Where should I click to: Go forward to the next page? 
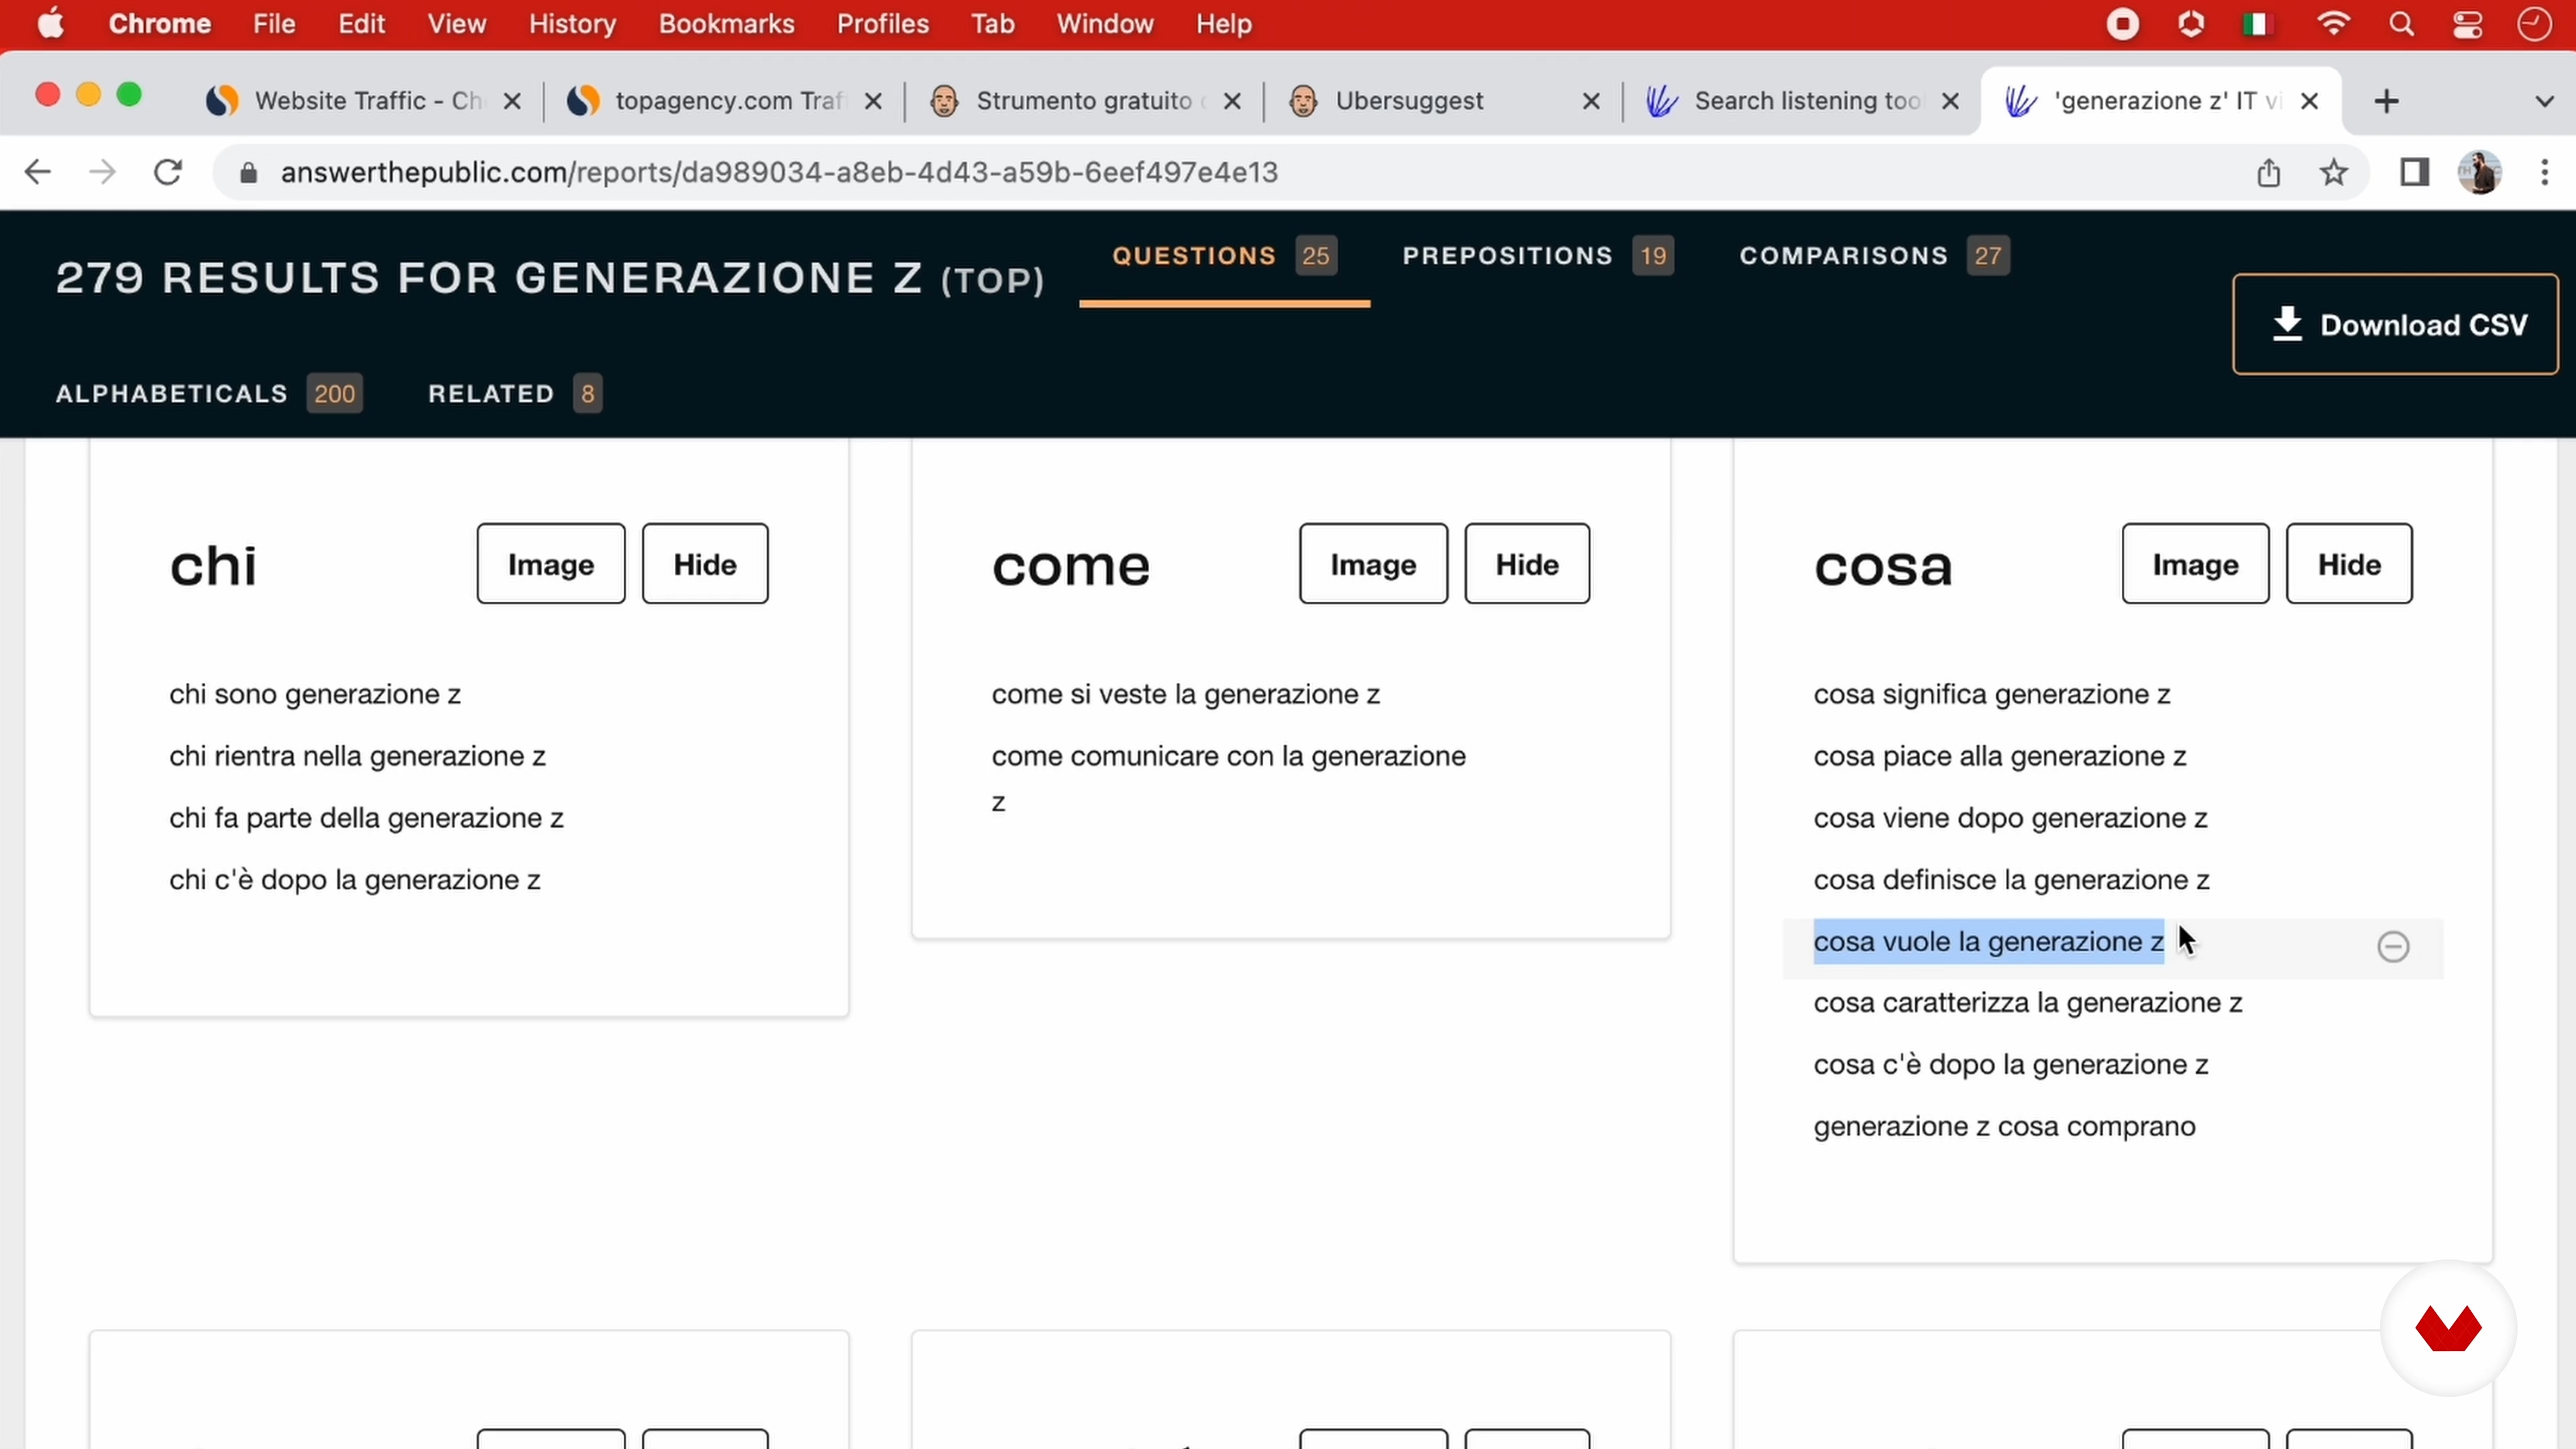coord(102,172)
